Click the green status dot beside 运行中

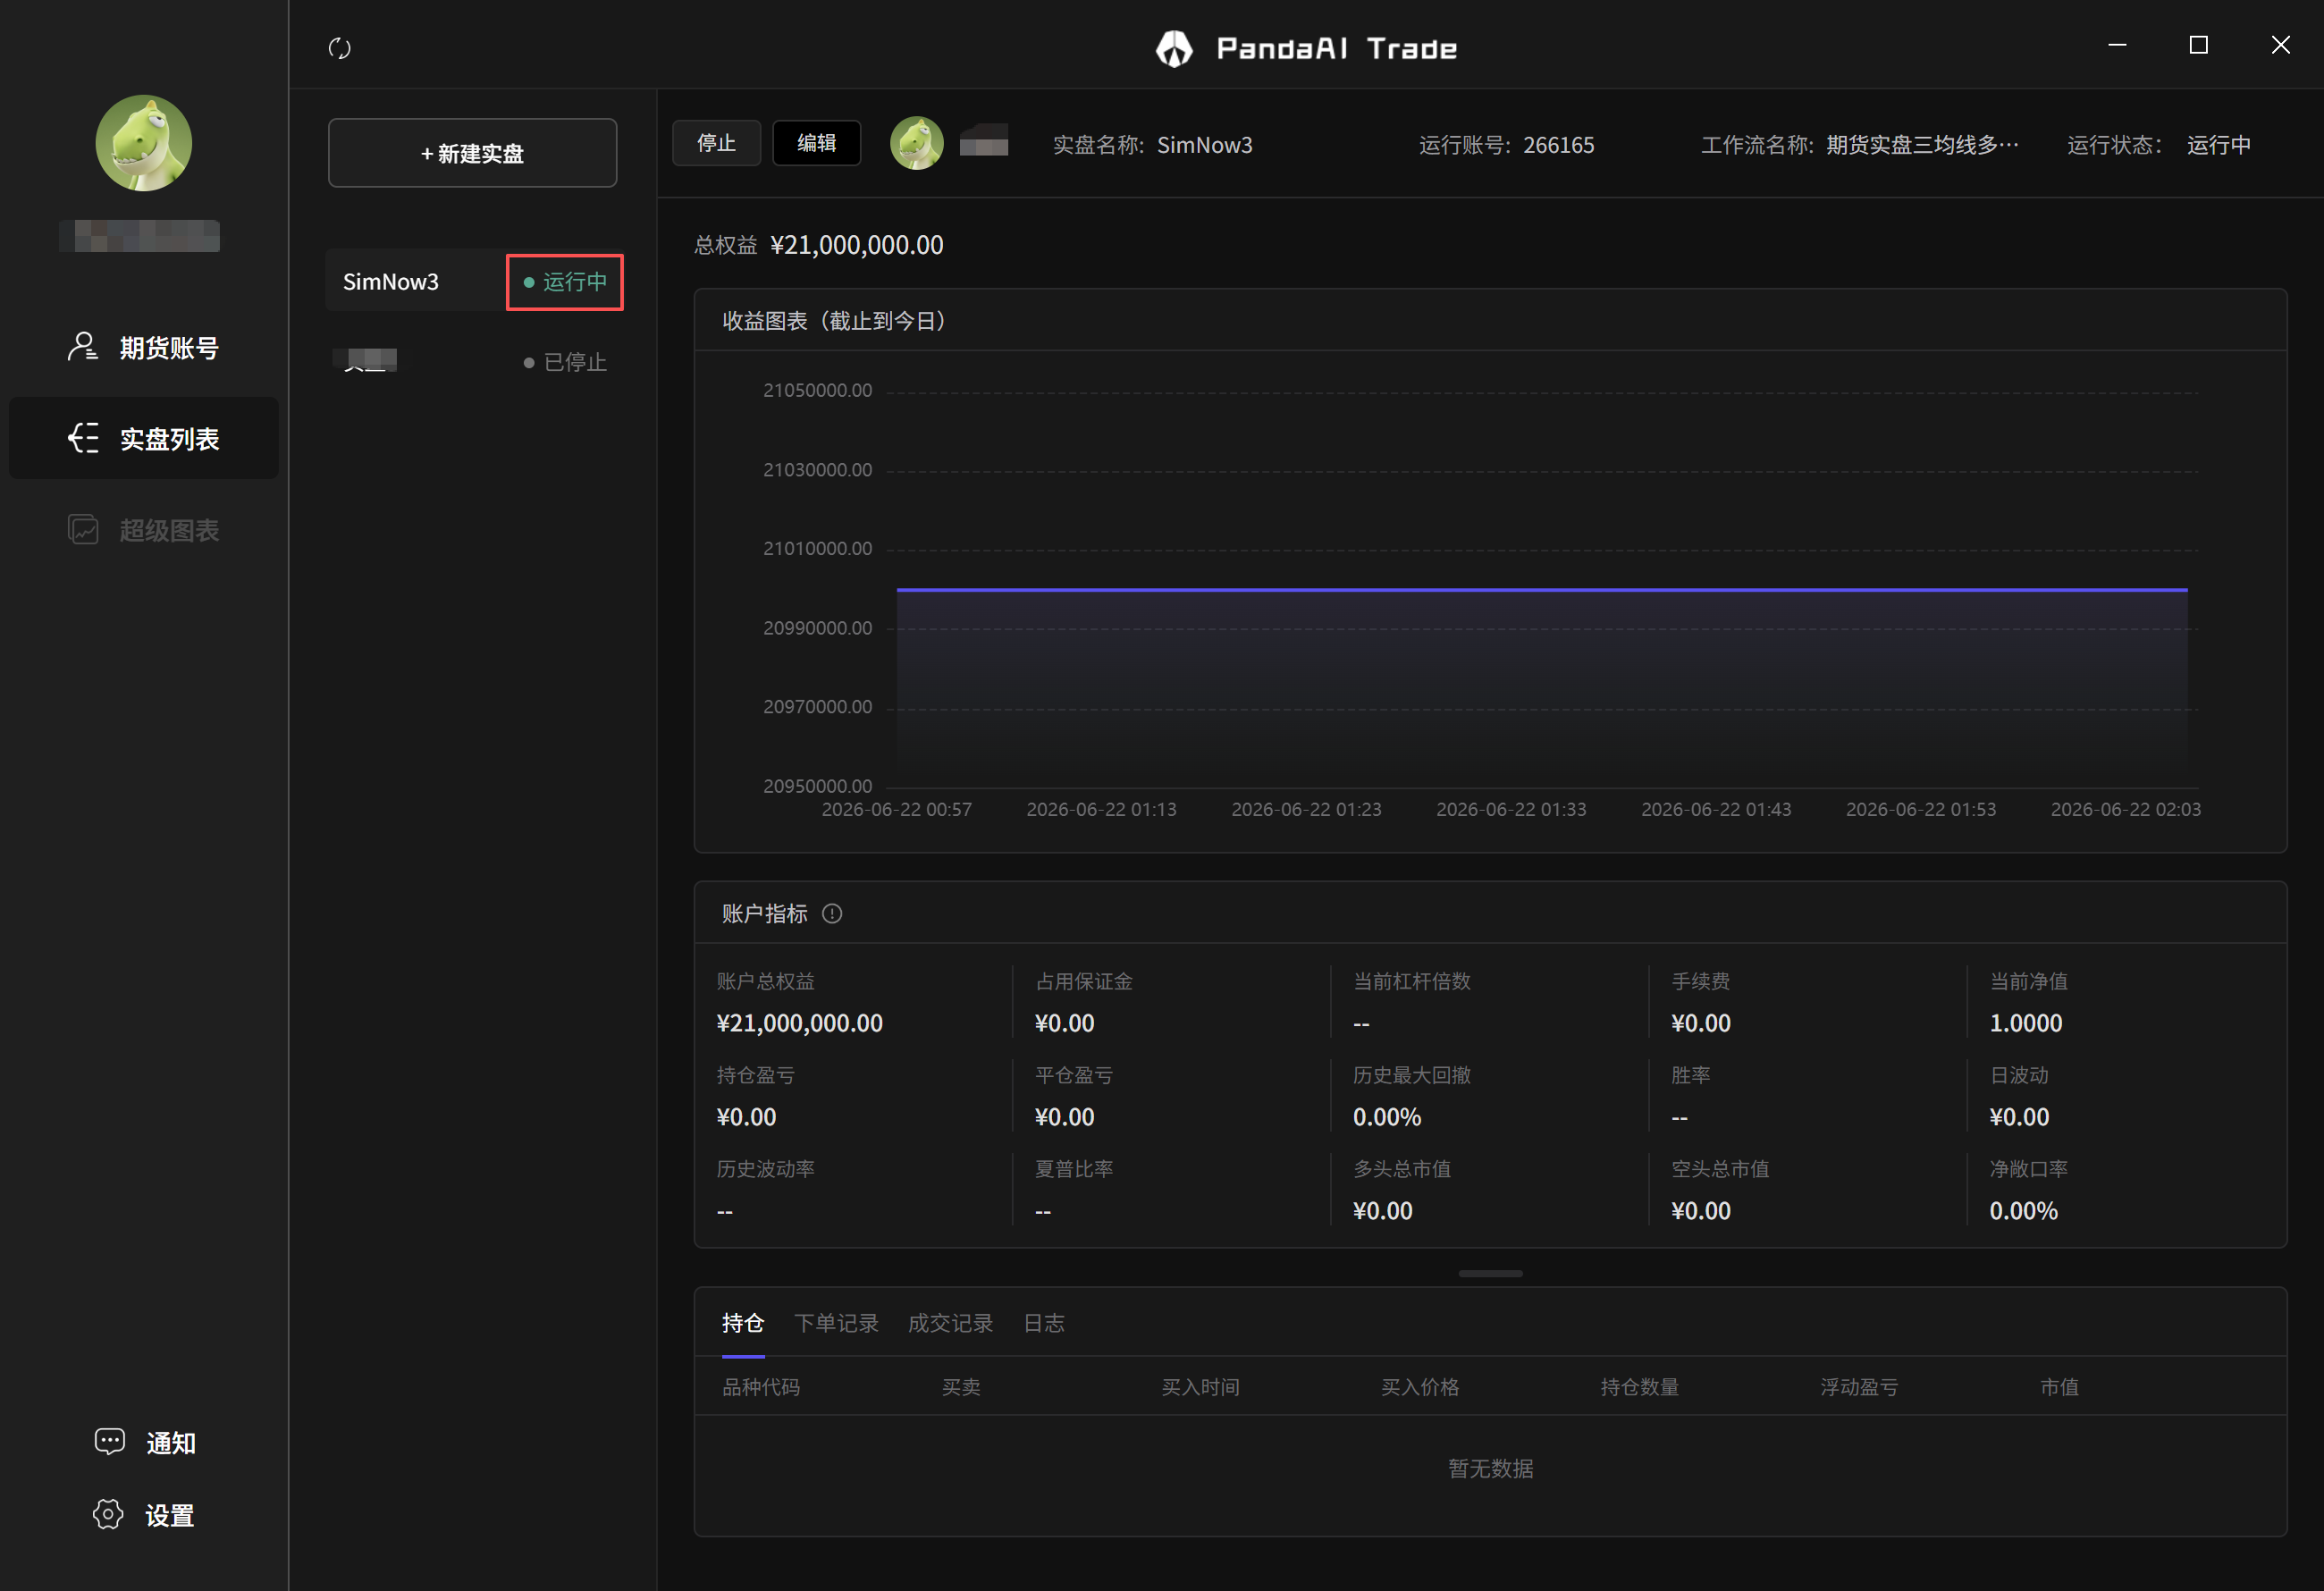click(529, 283)
